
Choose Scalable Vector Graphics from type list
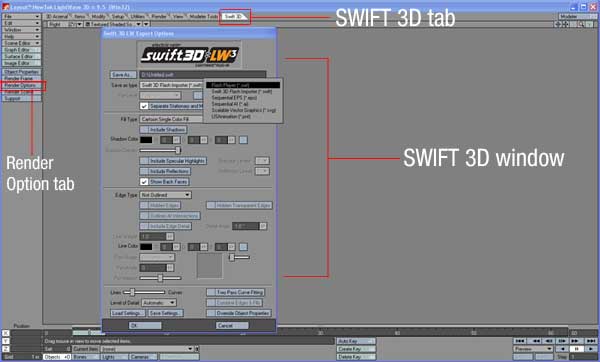point(244,110)
